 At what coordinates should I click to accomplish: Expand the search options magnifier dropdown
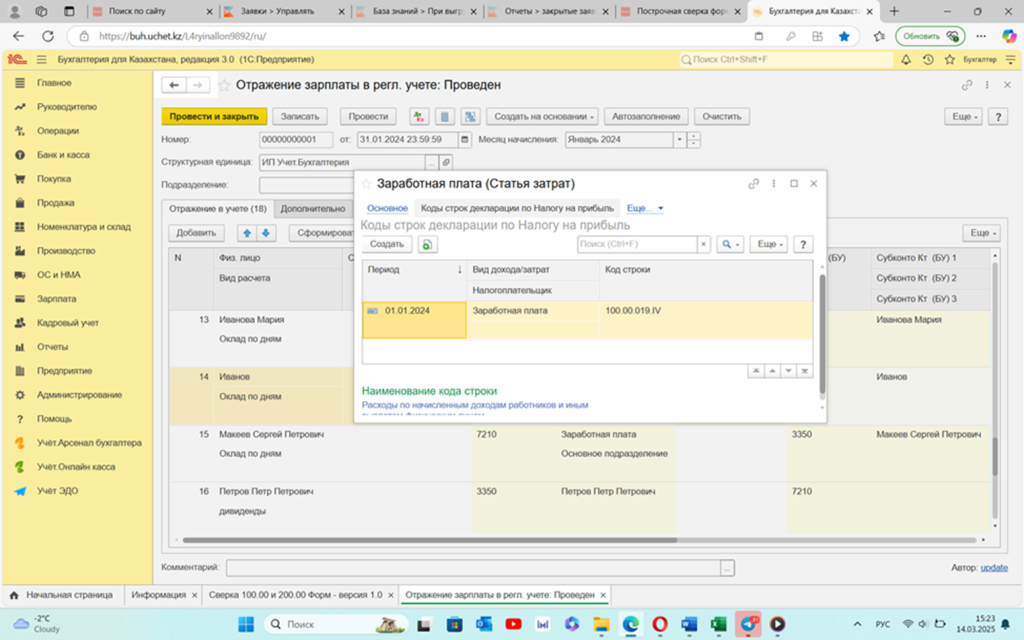[x=730, y=244]
